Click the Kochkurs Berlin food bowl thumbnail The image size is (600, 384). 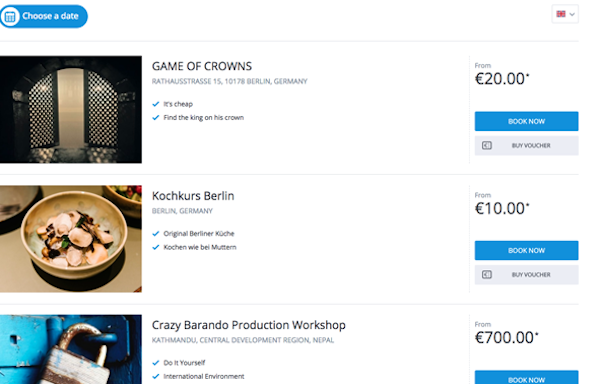tap(71, 239)
